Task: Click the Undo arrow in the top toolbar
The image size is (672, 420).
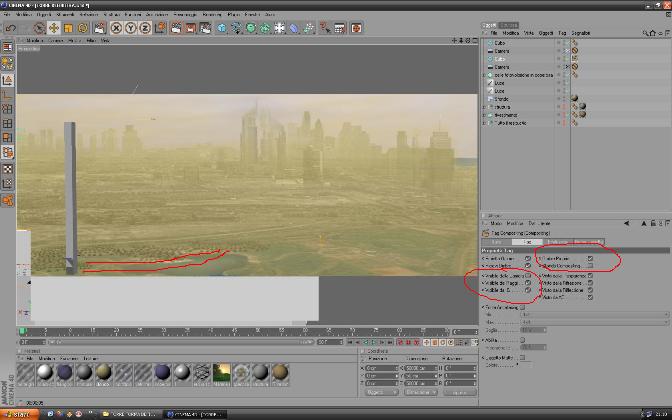Action: pos(10,28)
